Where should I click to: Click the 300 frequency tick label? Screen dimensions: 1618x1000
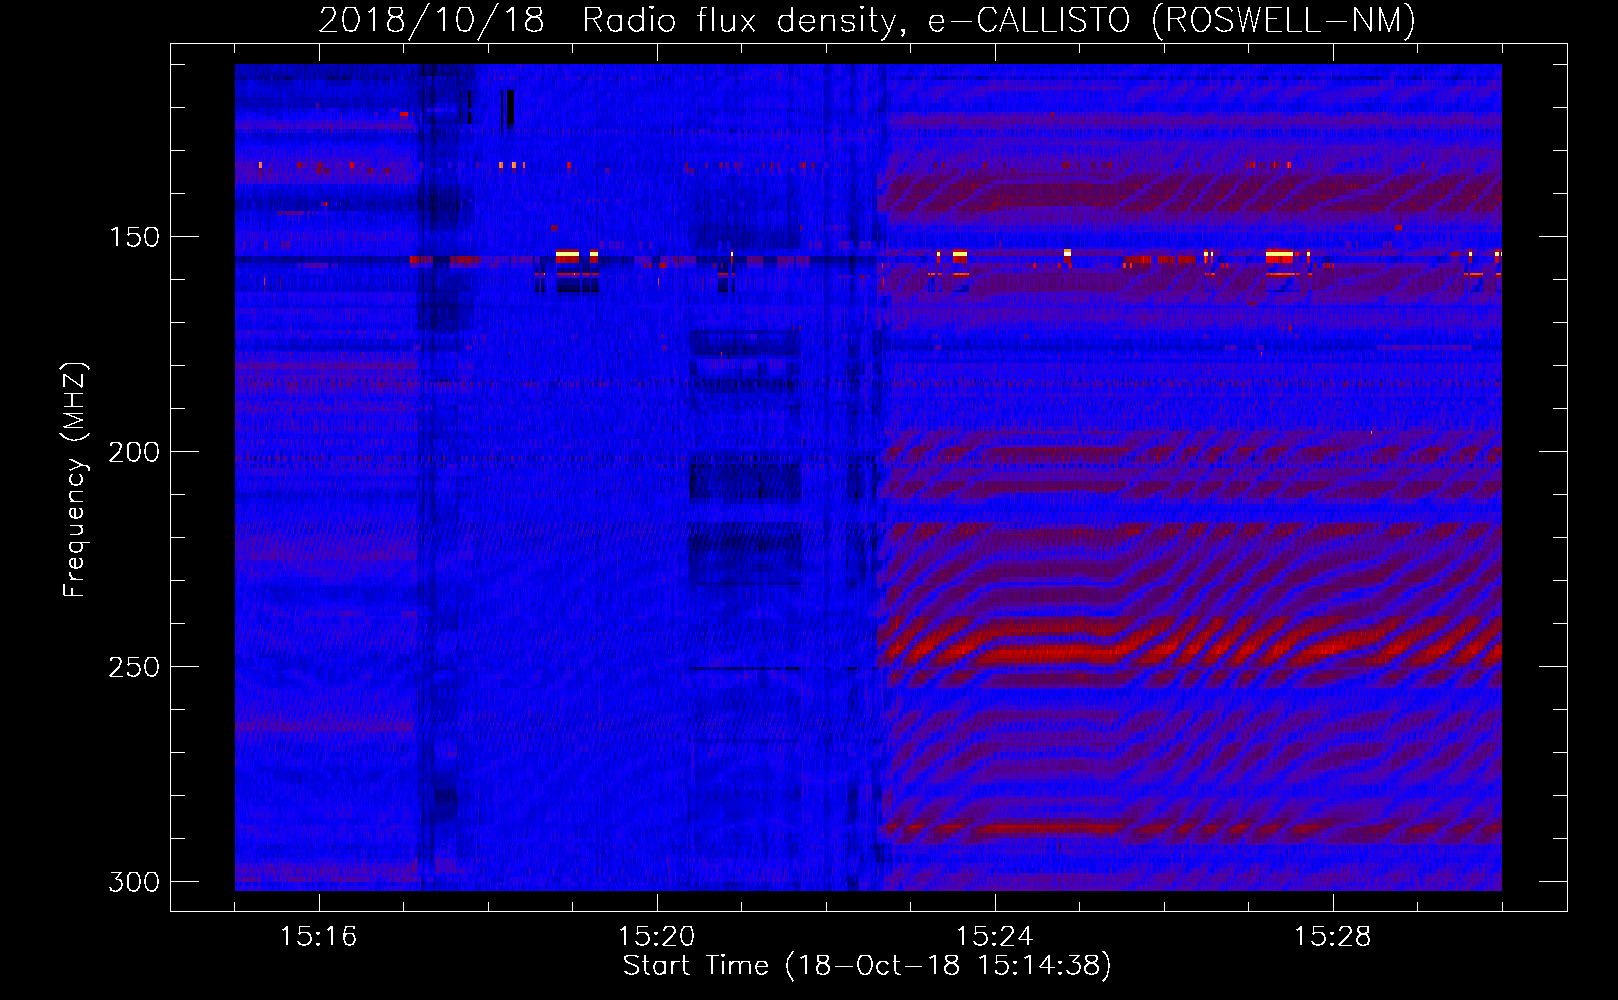(x=133, y=882)
